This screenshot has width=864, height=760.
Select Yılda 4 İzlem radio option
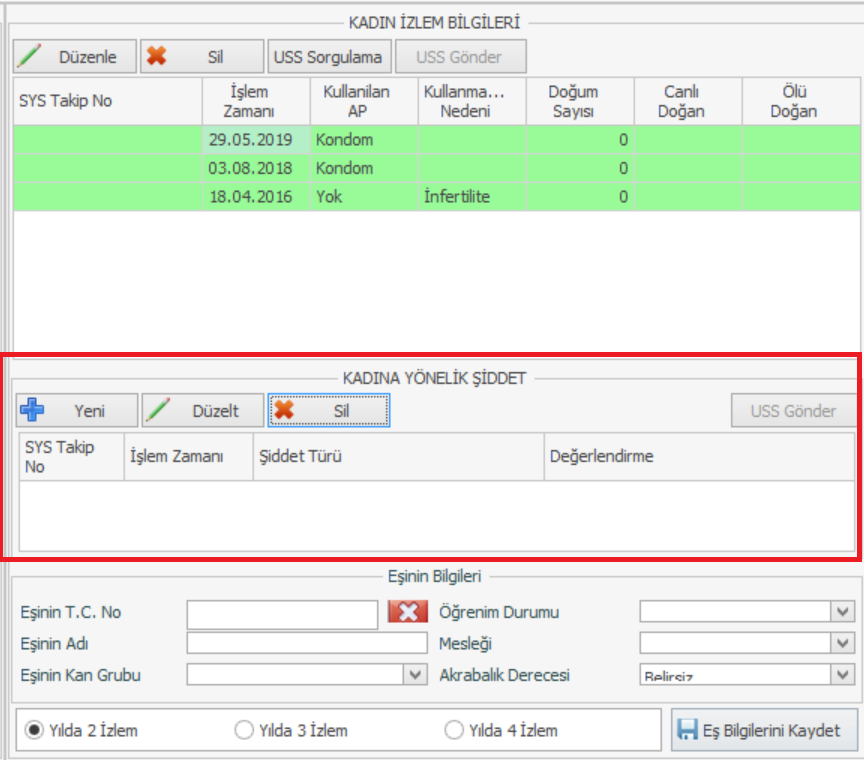453,730
